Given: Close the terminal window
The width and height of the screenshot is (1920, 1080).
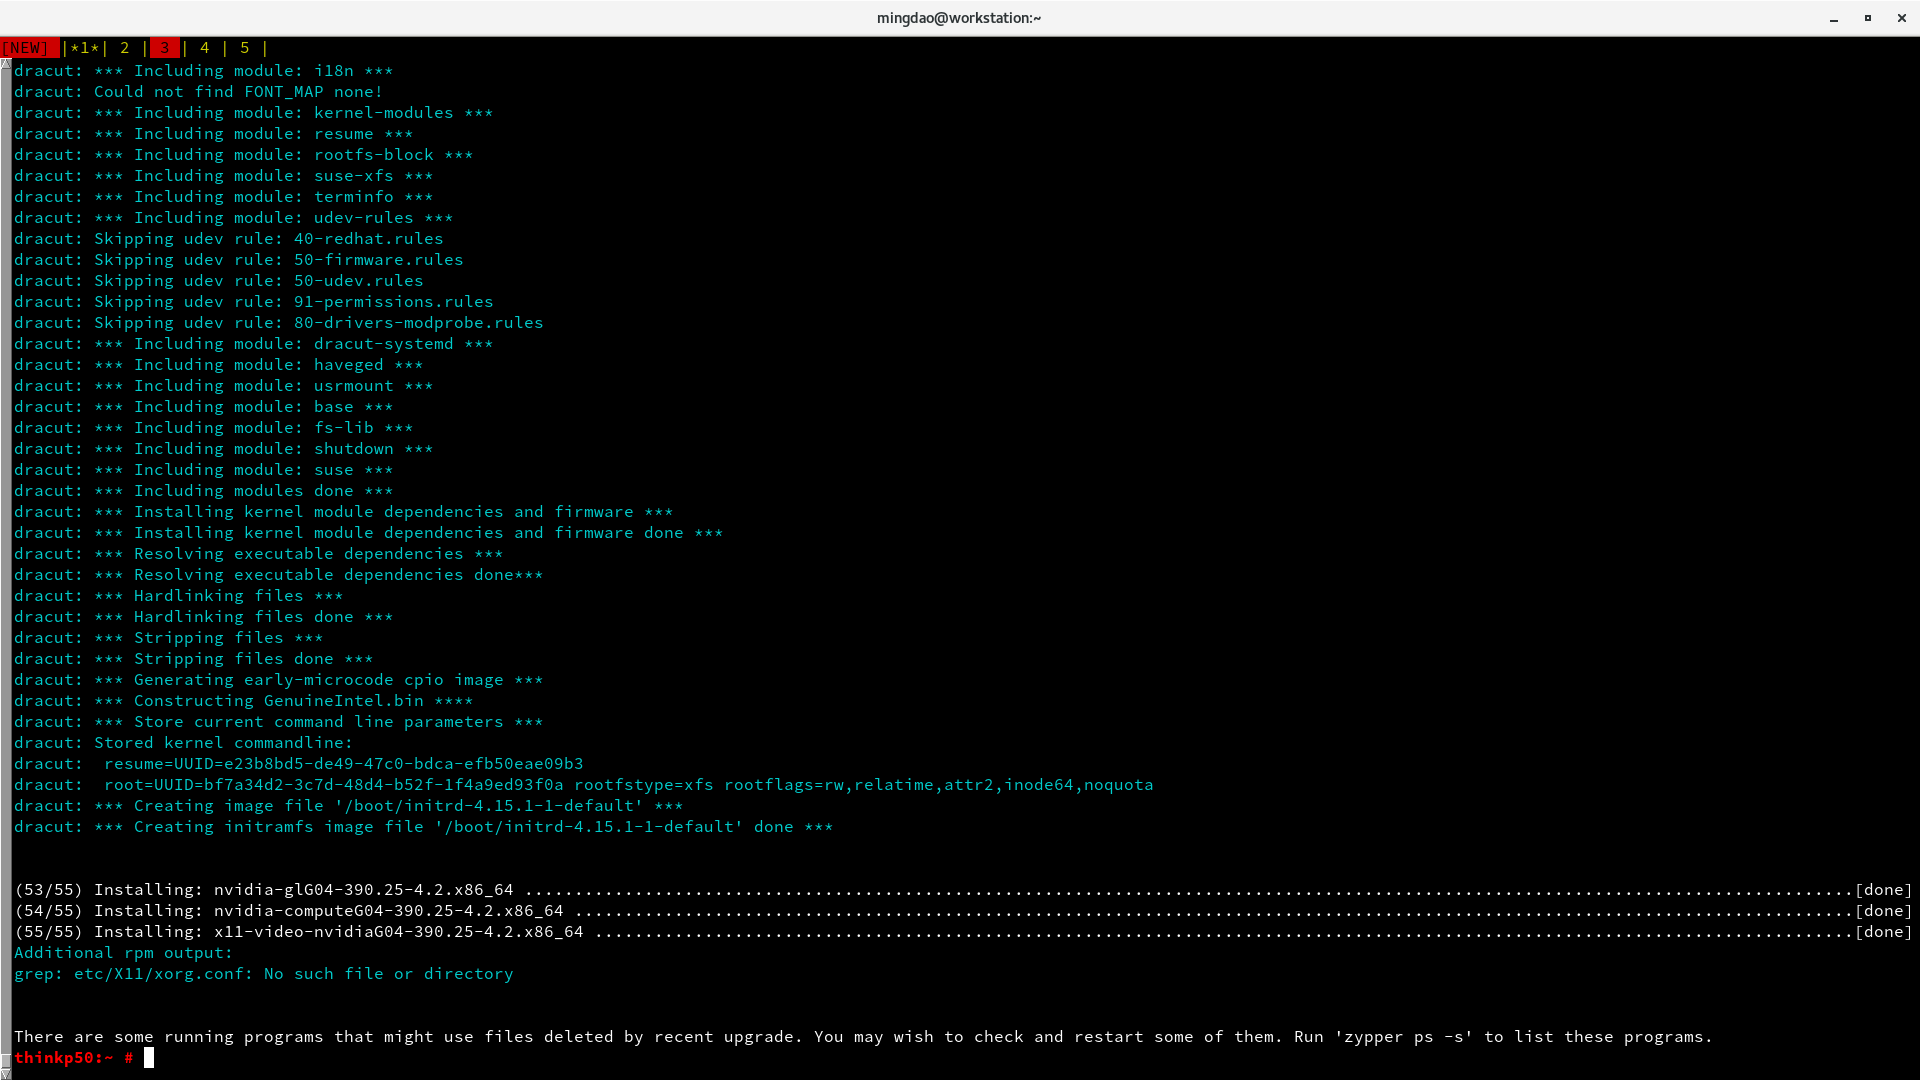Looking at the screenshot, I should [x=1902, y=18].
